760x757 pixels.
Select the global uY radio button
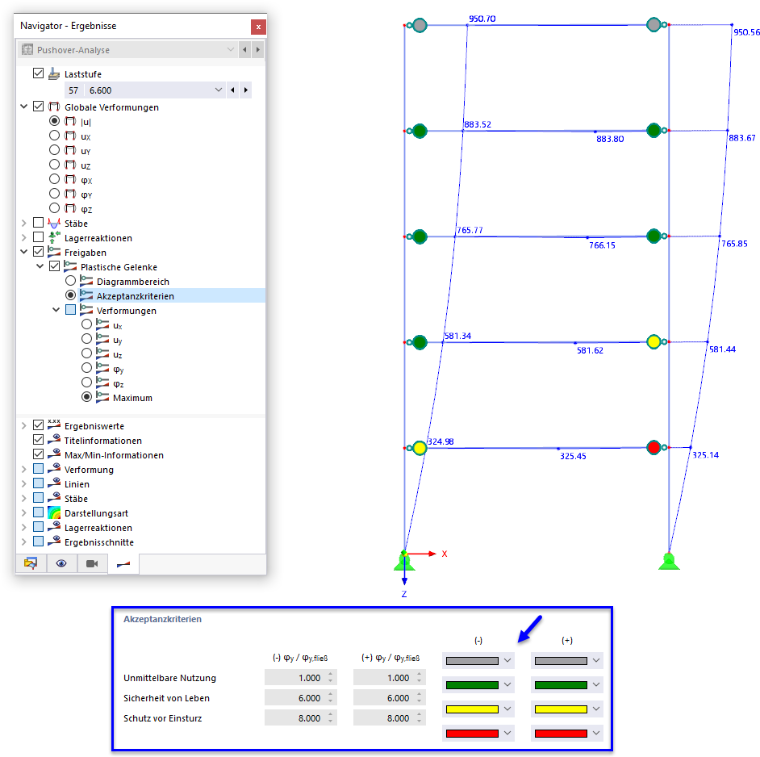click(x=54, y=150)
